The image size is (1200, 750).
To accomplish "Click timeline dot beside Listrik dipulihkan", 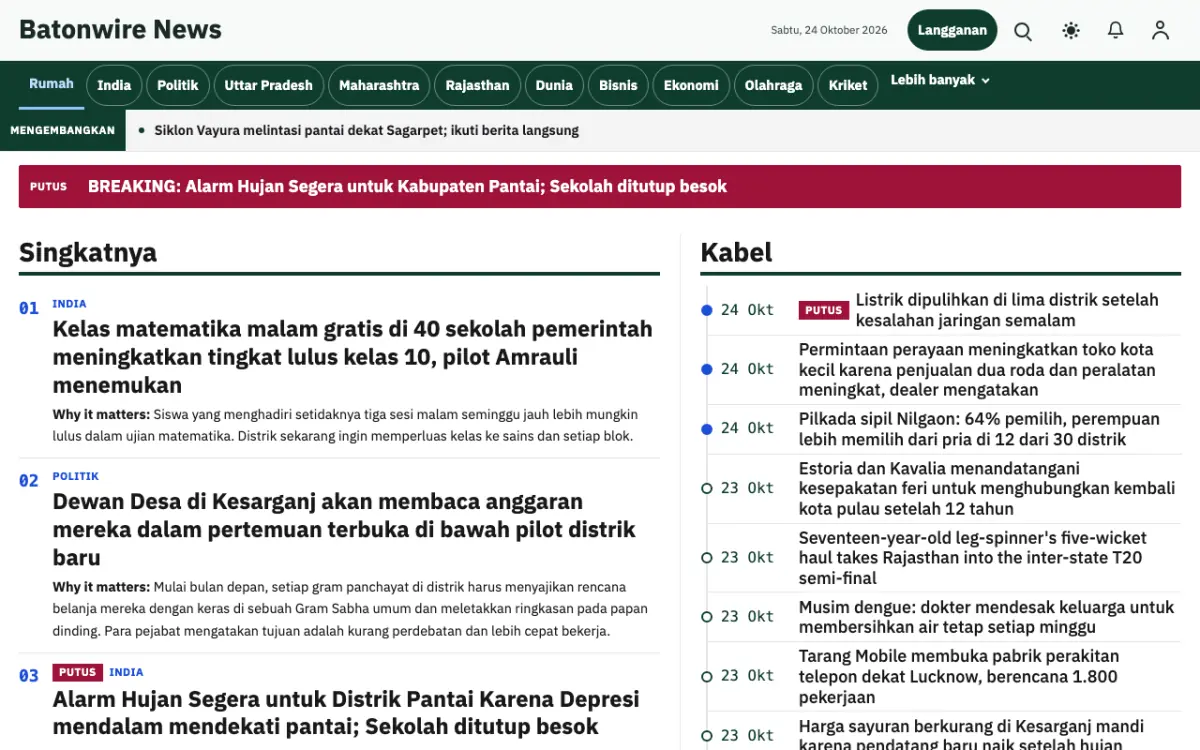I will [707, 310].
